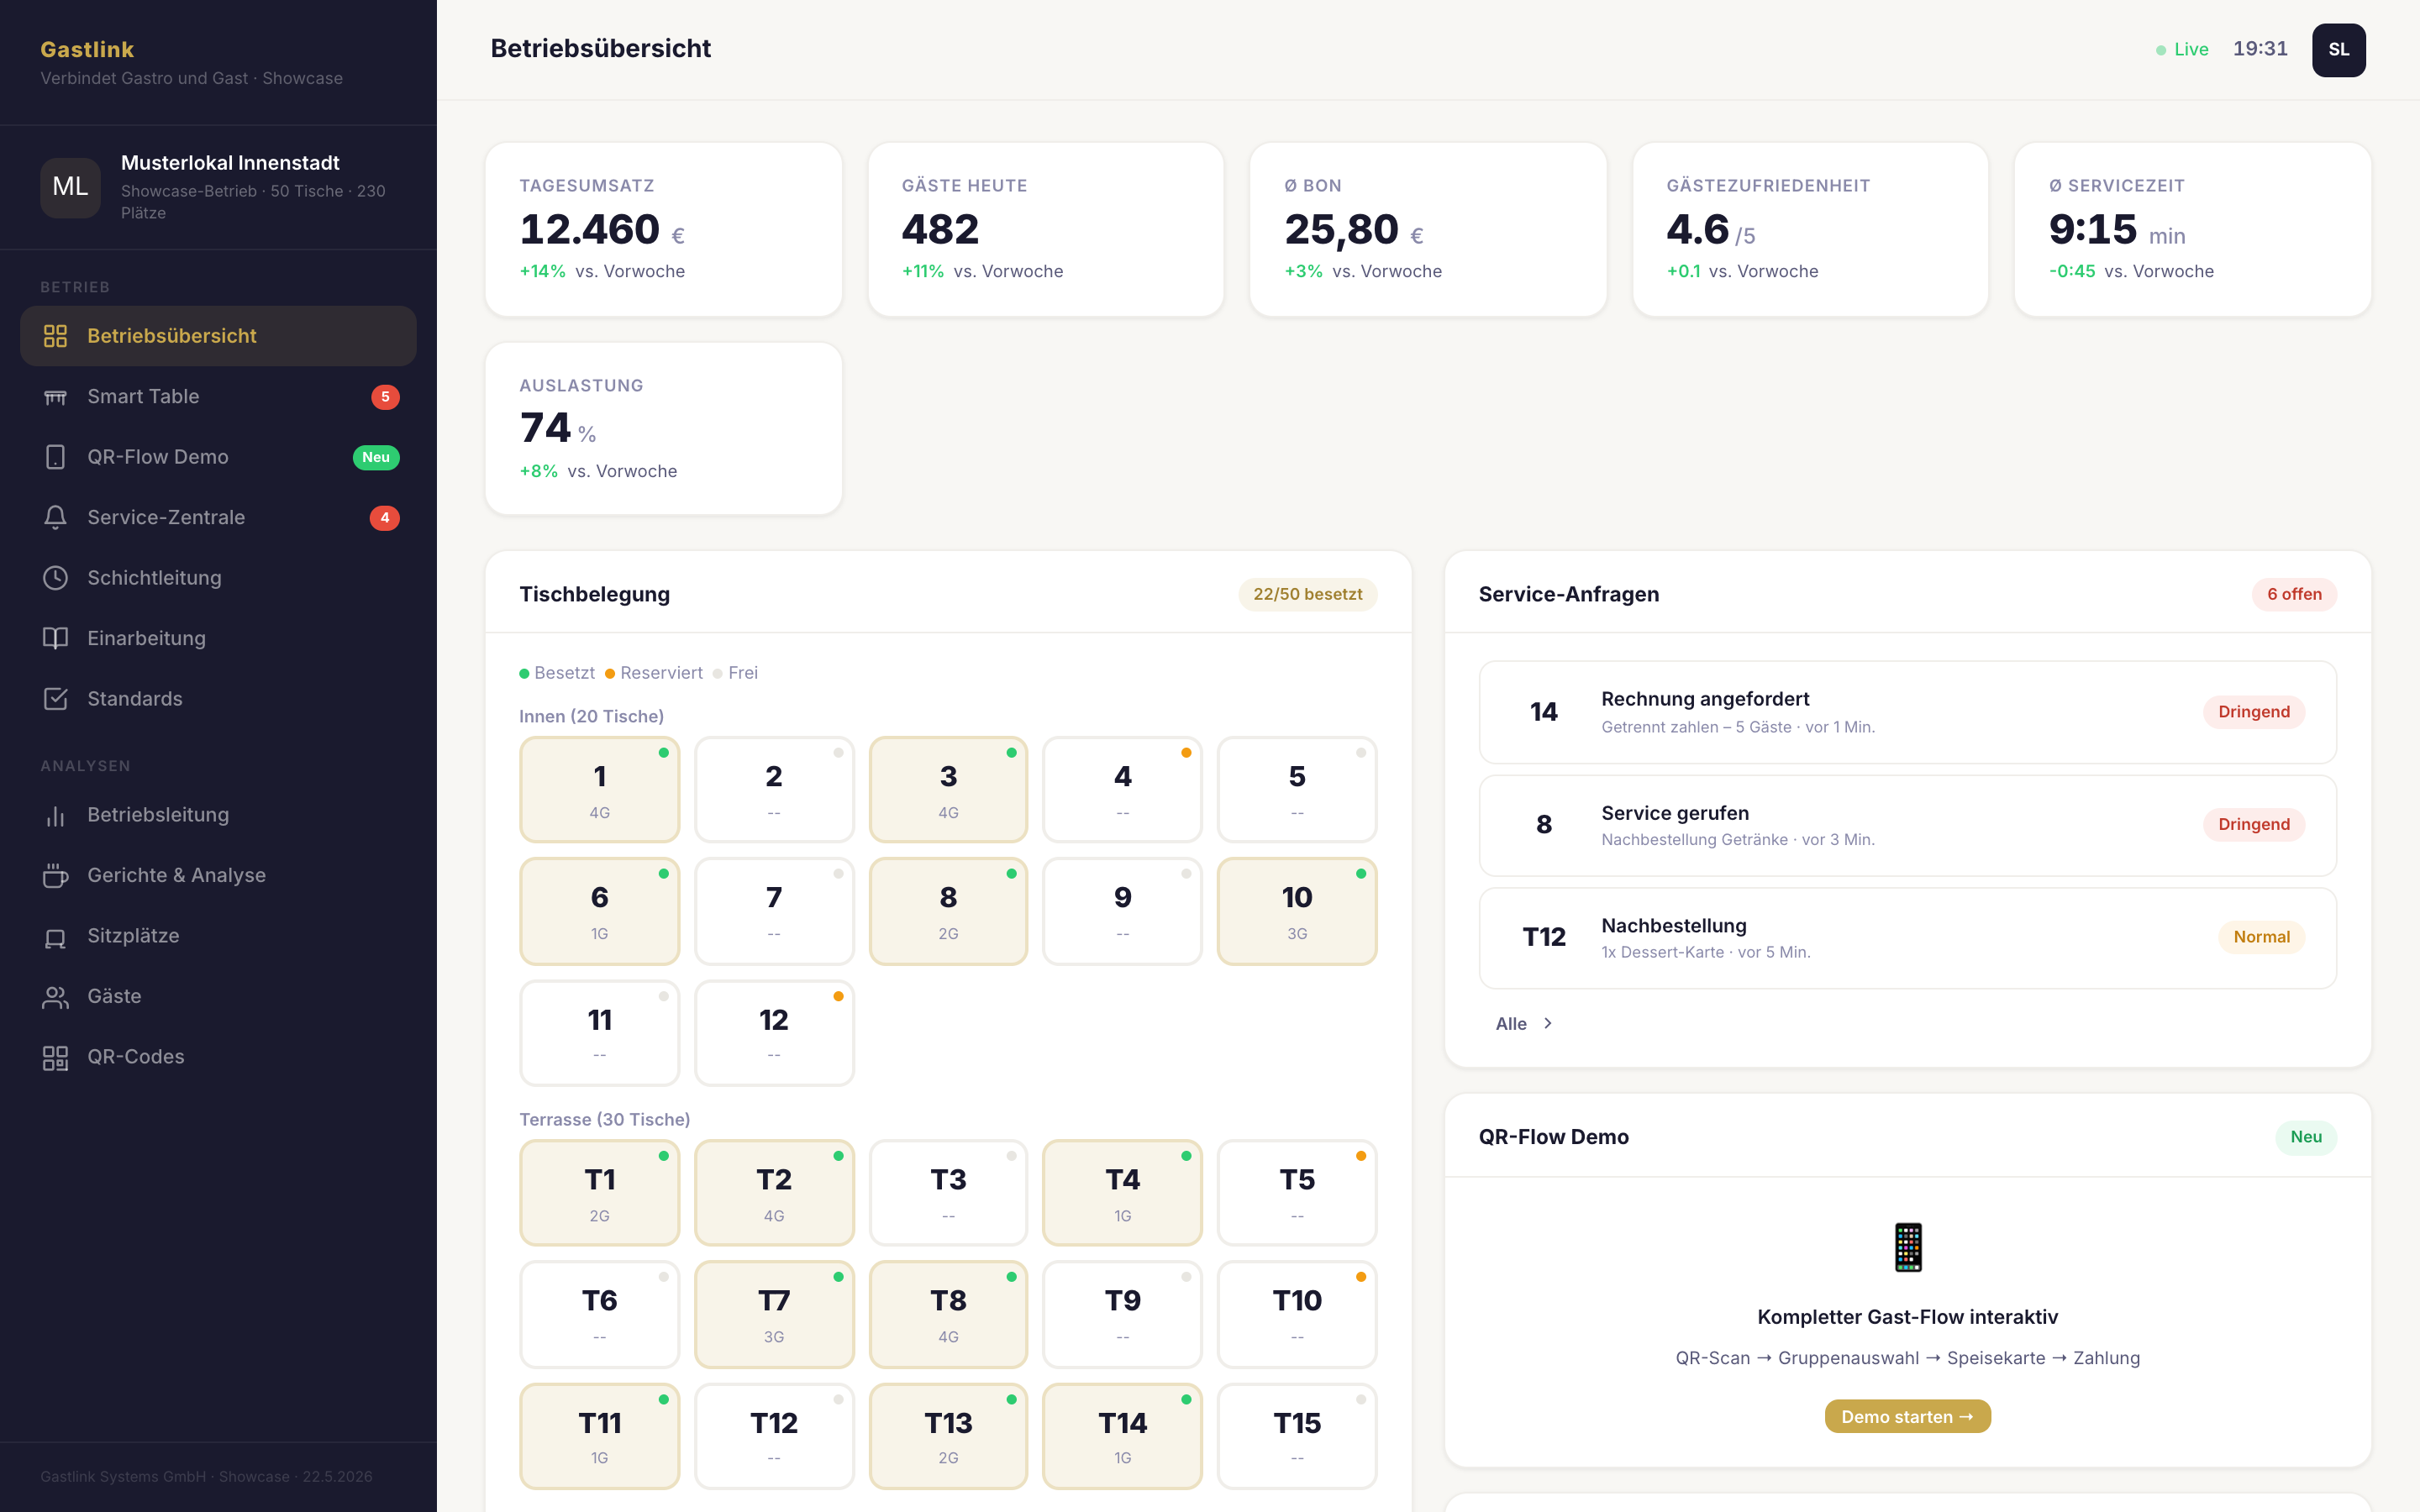Open Rechnung angefordert request for table 14
The height and width of the screenshot is (1512, 2420).
[1907, 712]
